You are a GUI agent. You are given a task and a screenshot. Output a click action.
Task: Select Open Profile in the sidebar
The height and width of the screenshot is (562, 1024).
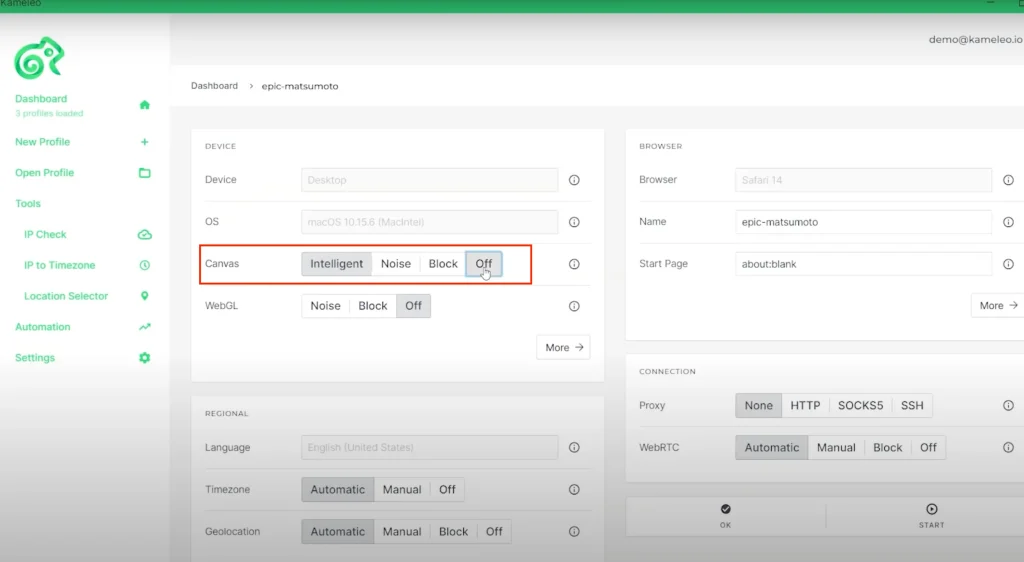[x=44, y=172]
